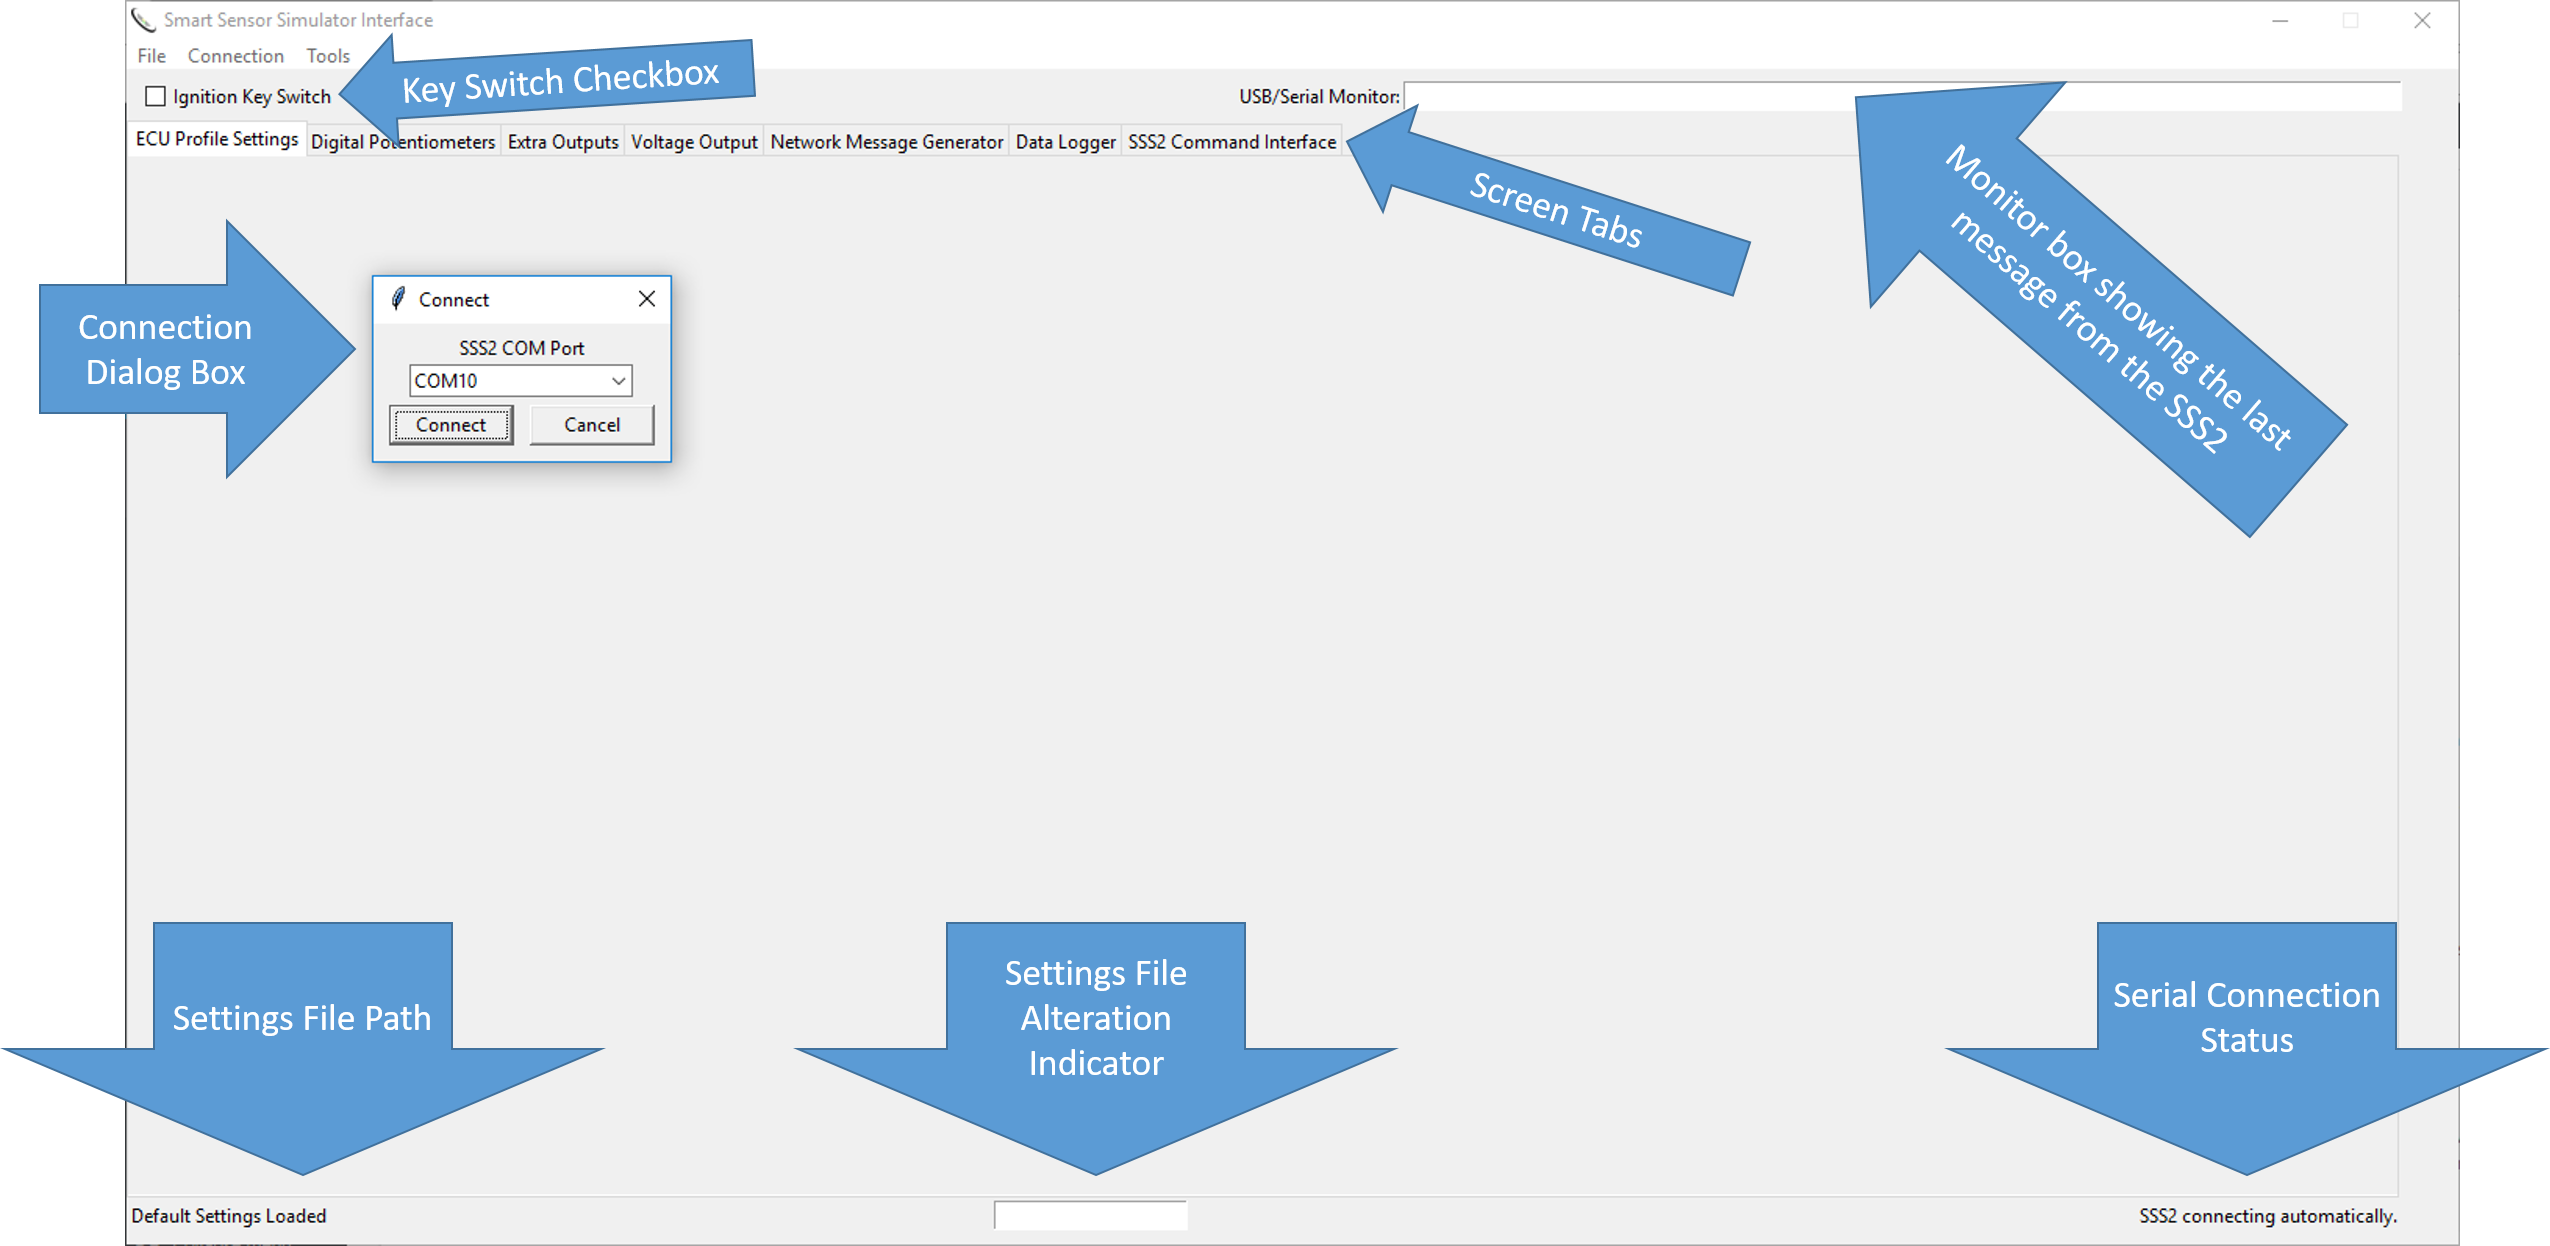Screen dimensions: 2550x1246
Task: Open the Data Logger tab
Action: (x=1065, y=142)
